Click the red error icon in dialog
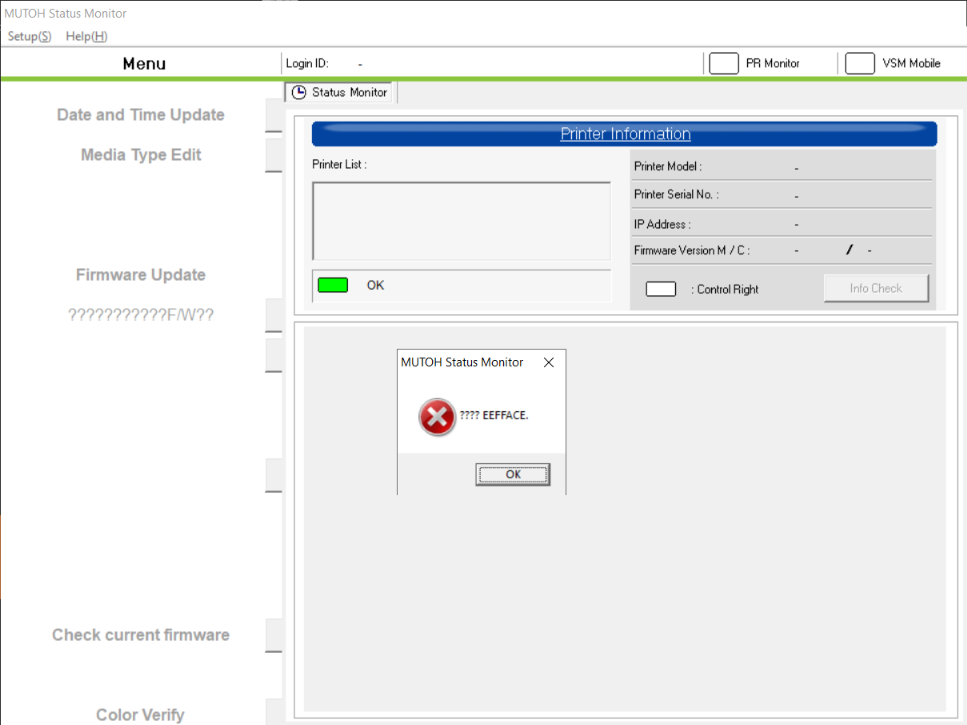Image resolution: width=967 pixels, height=725 pixels. (437, 417)
